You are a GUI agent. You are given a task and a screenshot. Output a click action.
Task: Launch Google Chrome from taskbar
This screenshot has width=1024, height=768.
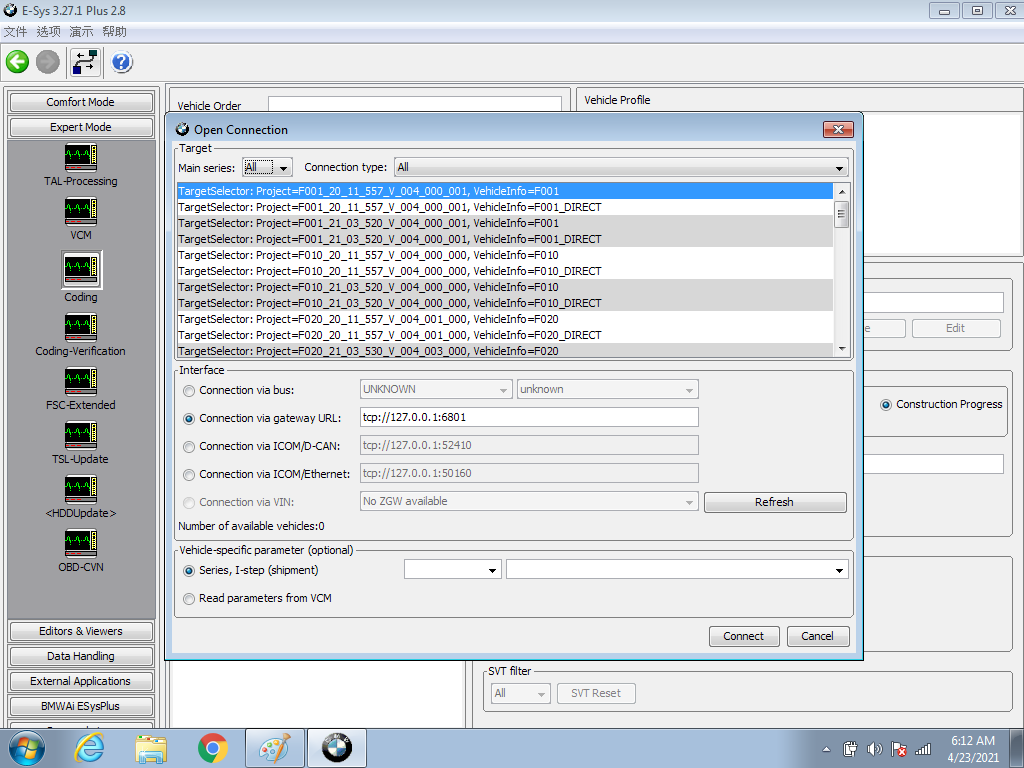click(213, 748)
